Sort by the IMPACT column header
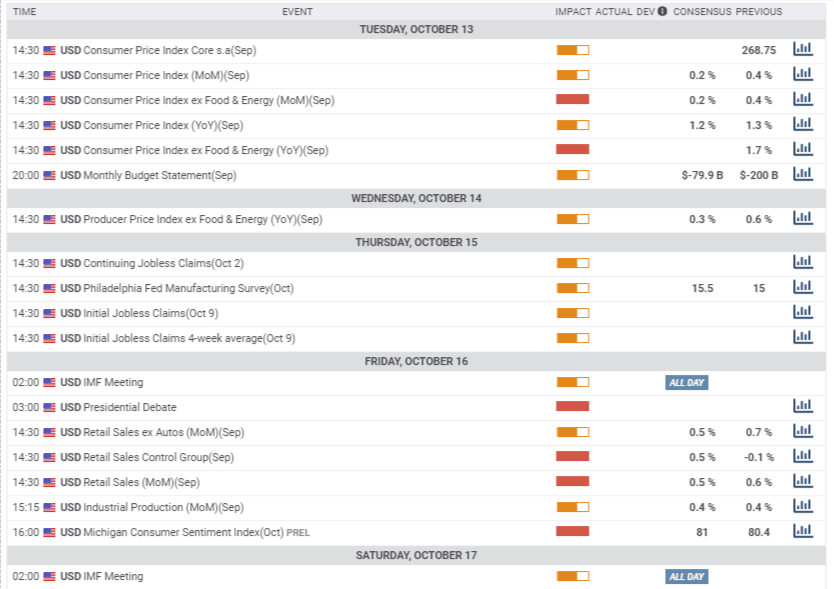 pos(573,12)
